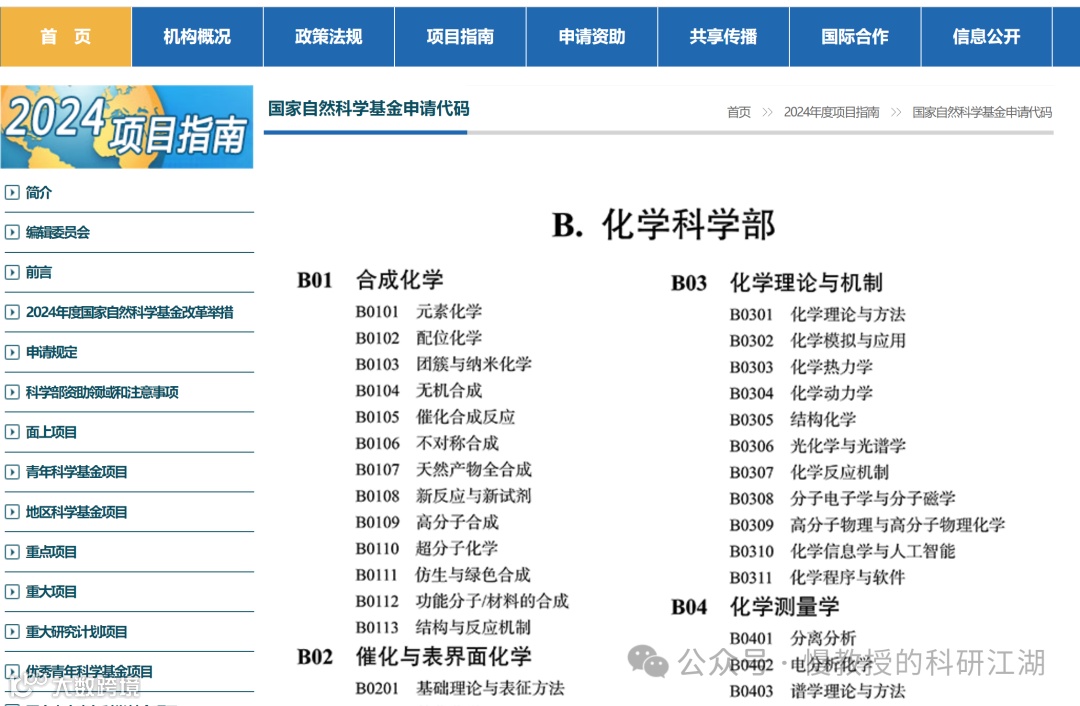Click the B0103 团簇与纳米化学 entry
The width and height of the screenshot is (1080, 706).
[x=444, y=364]
